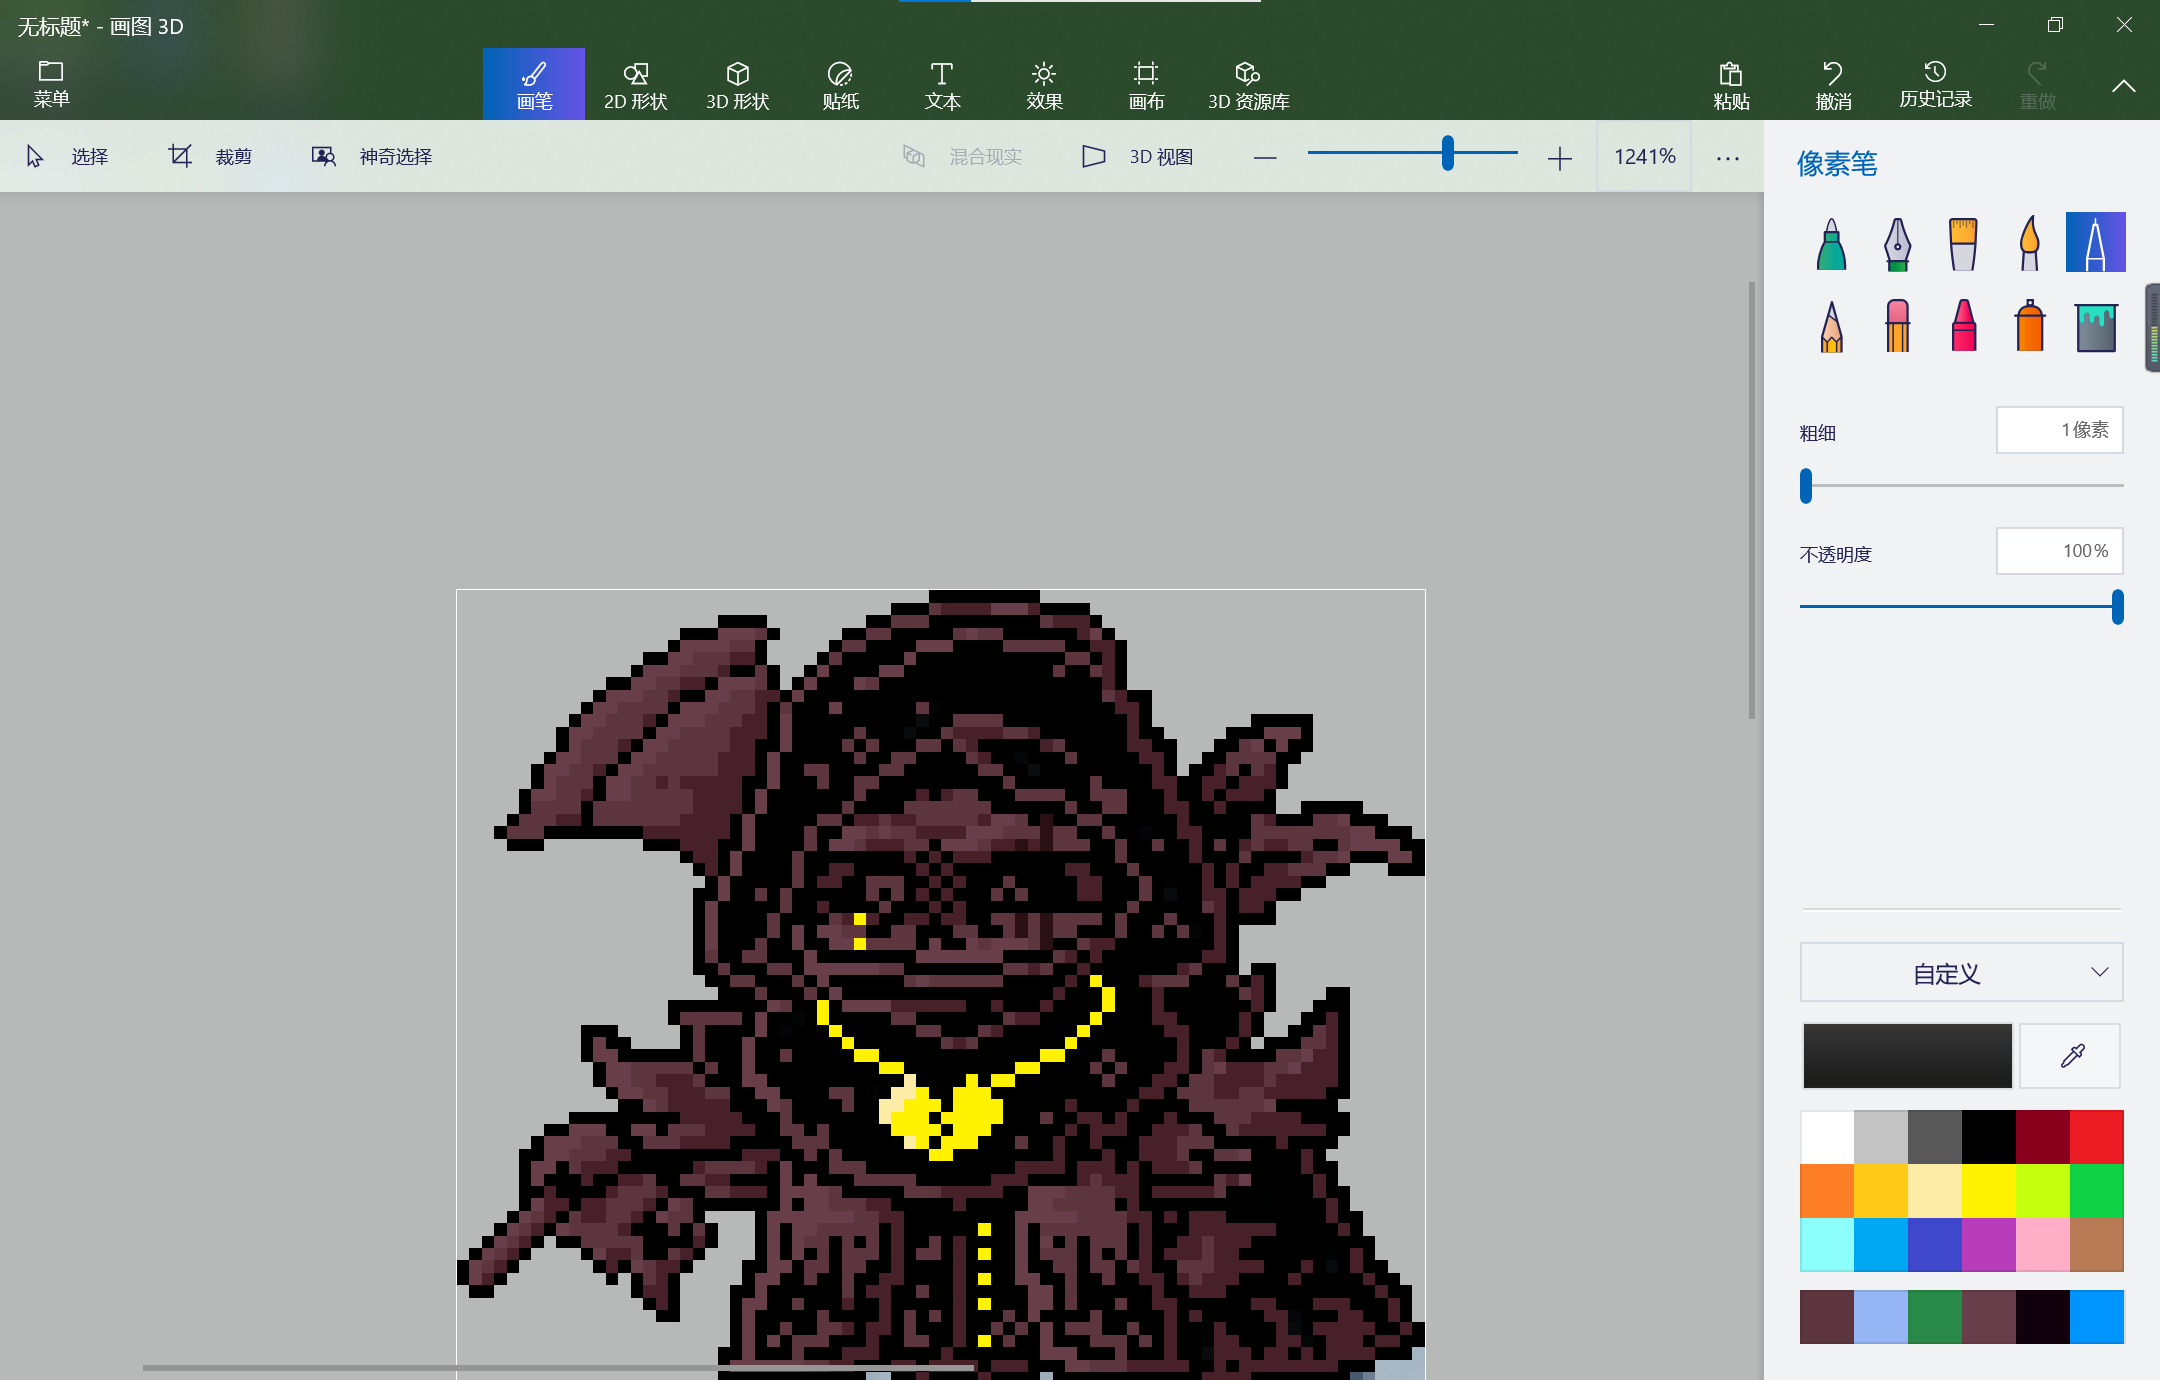Choose the brown color swatch

(x=2097, y=1245)
